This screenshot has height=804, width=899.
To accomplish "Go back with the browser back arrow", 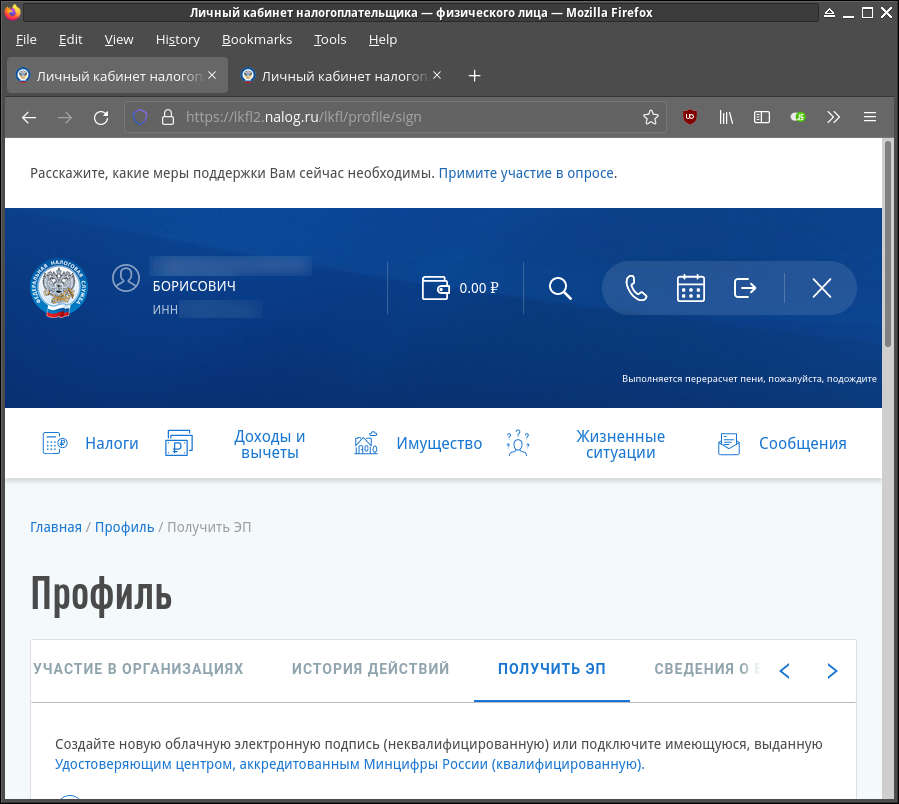I will pyautogui.click(x=29, y=118).
